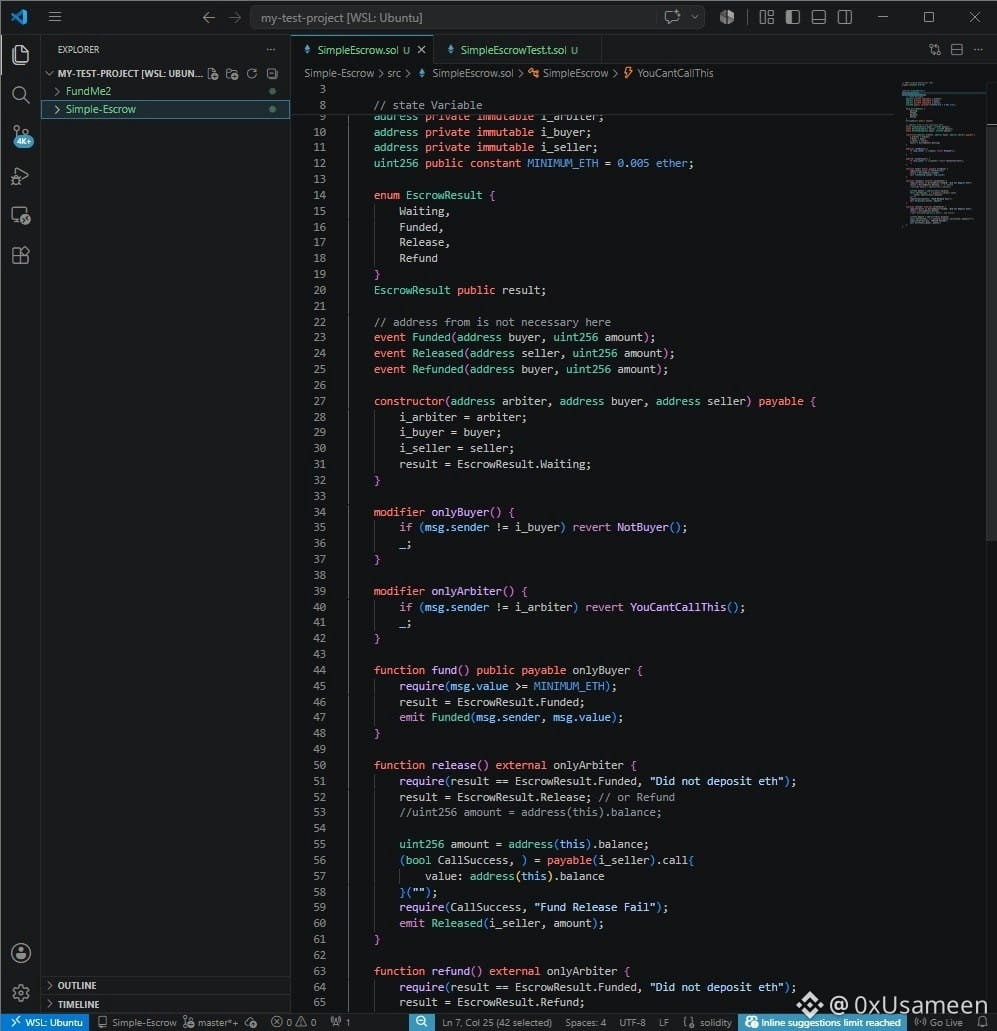Start Go Live server
The width and height of the screenshot is (997, 1031).
coord(938,1022)
